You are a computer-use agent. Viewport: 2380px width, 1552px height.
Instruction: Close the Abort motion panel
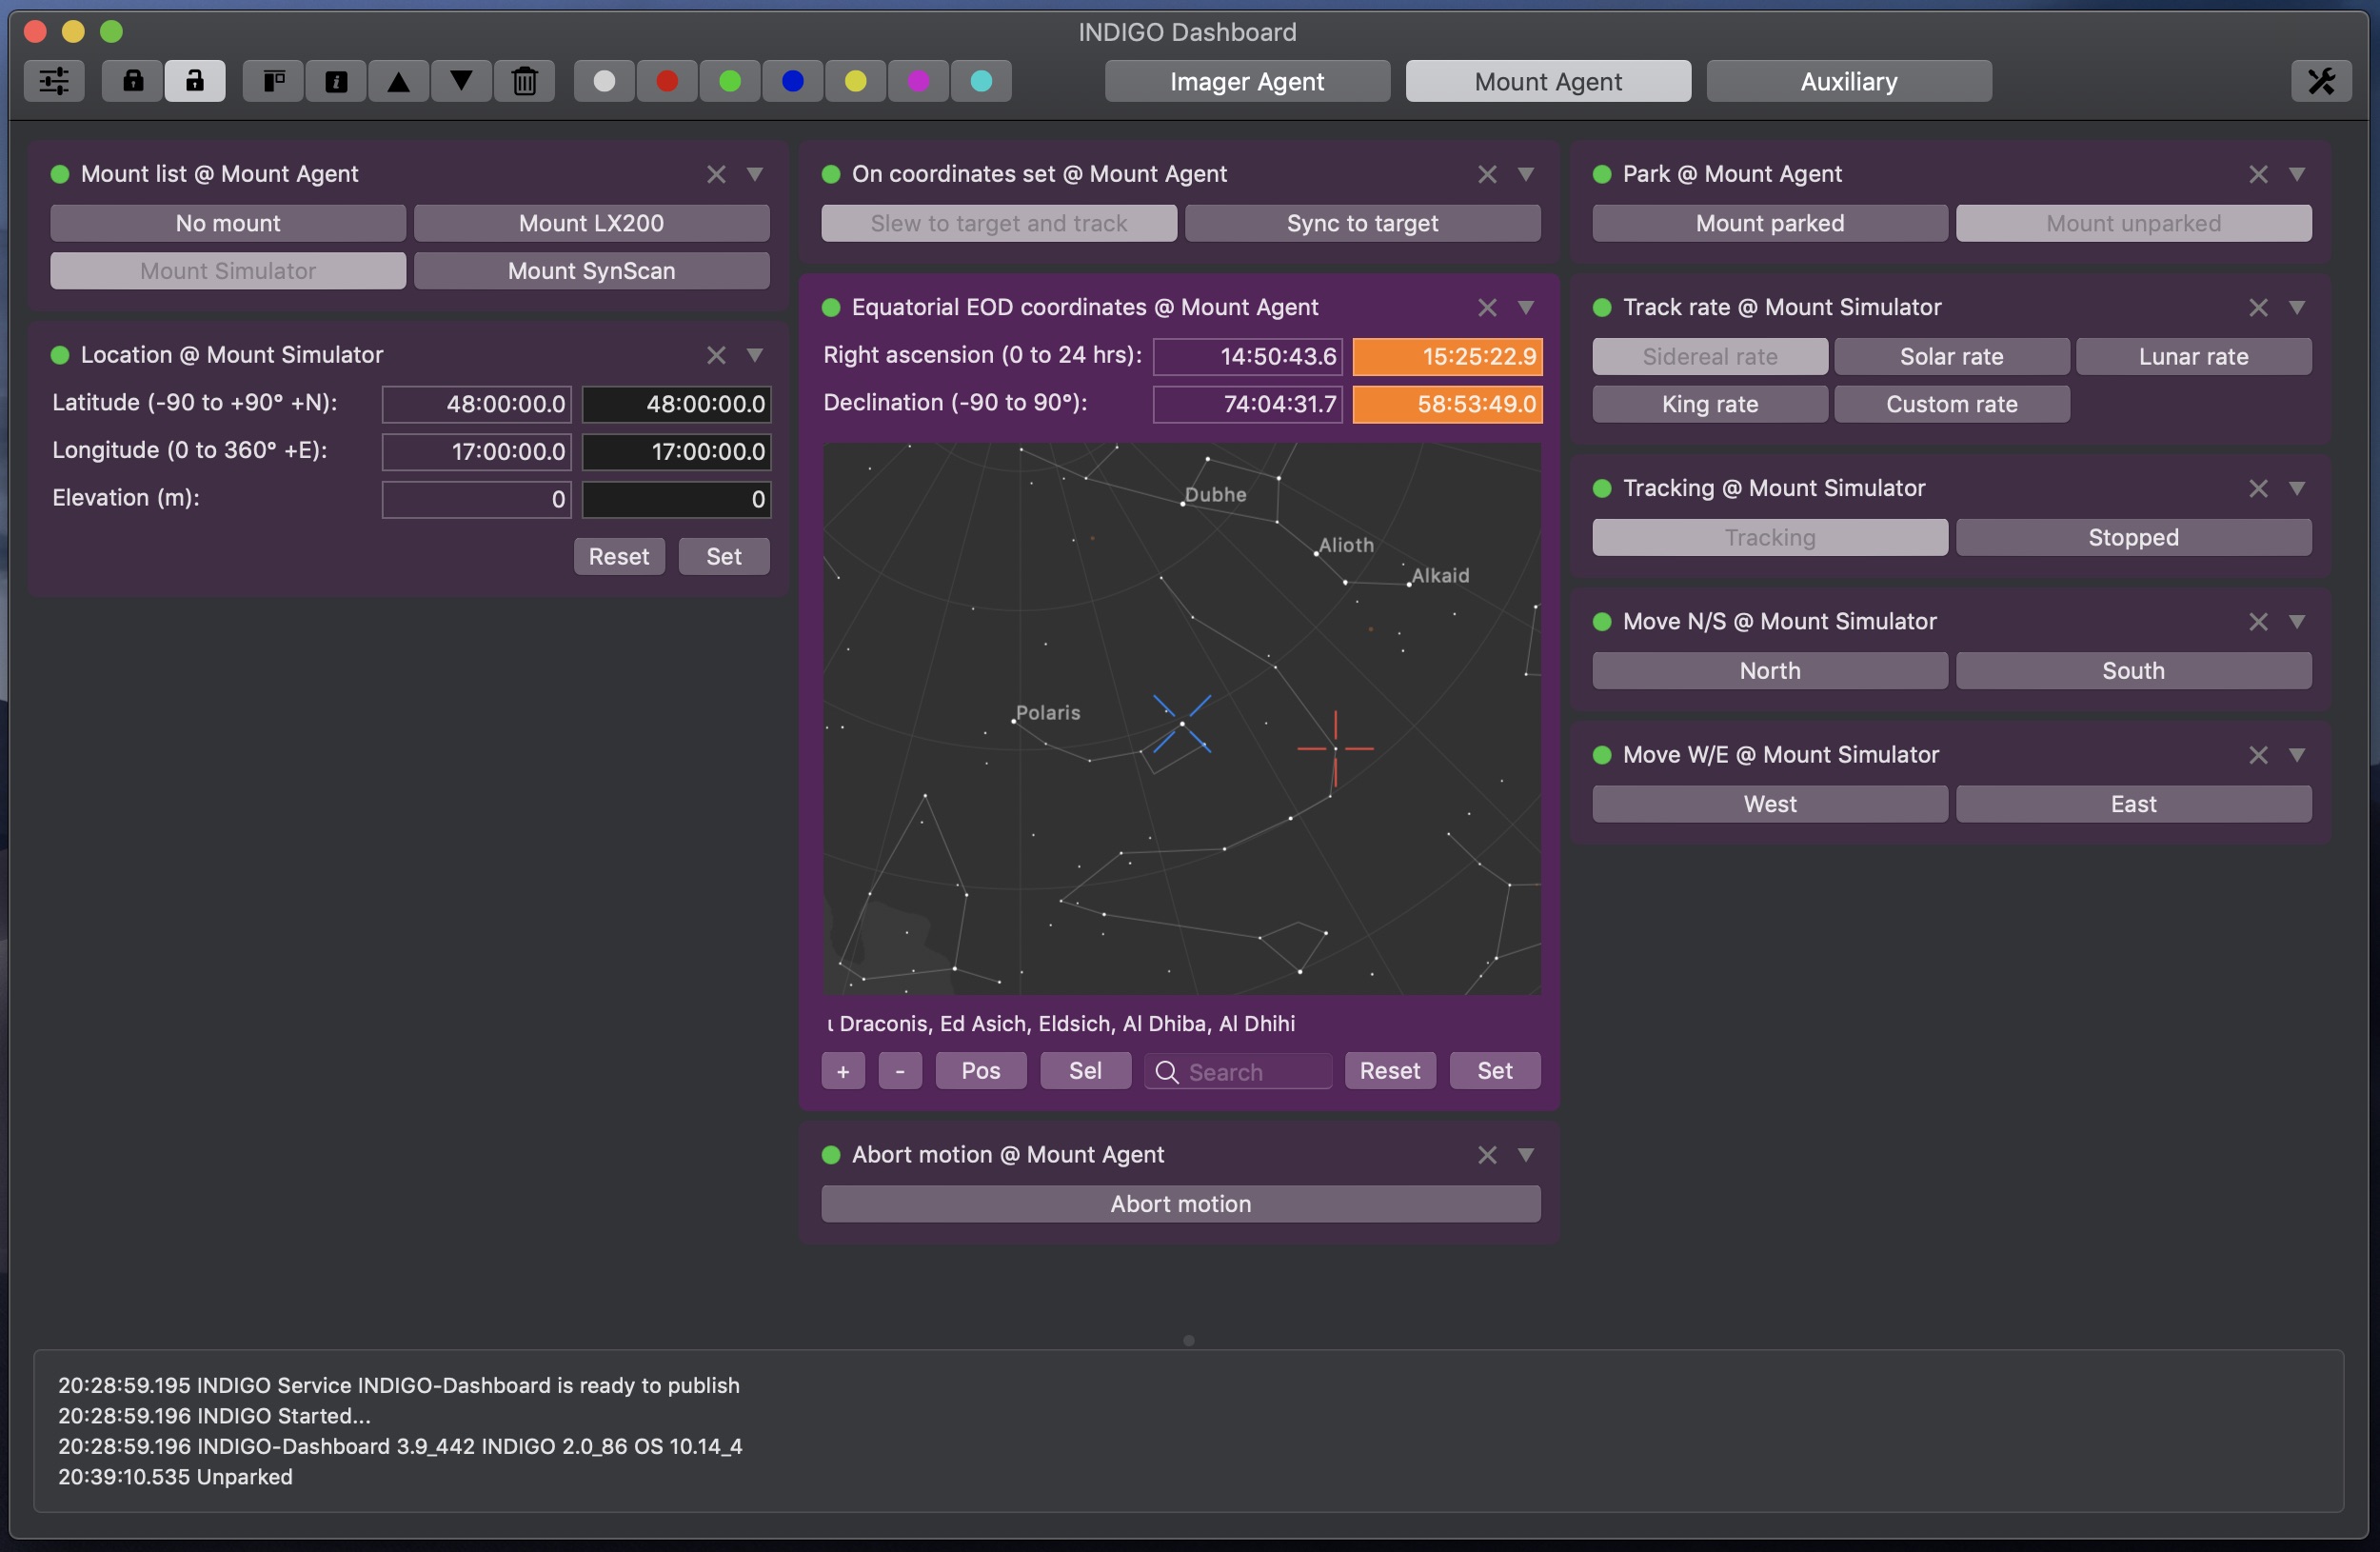pyautogui.click(x=1487, y=1155)
